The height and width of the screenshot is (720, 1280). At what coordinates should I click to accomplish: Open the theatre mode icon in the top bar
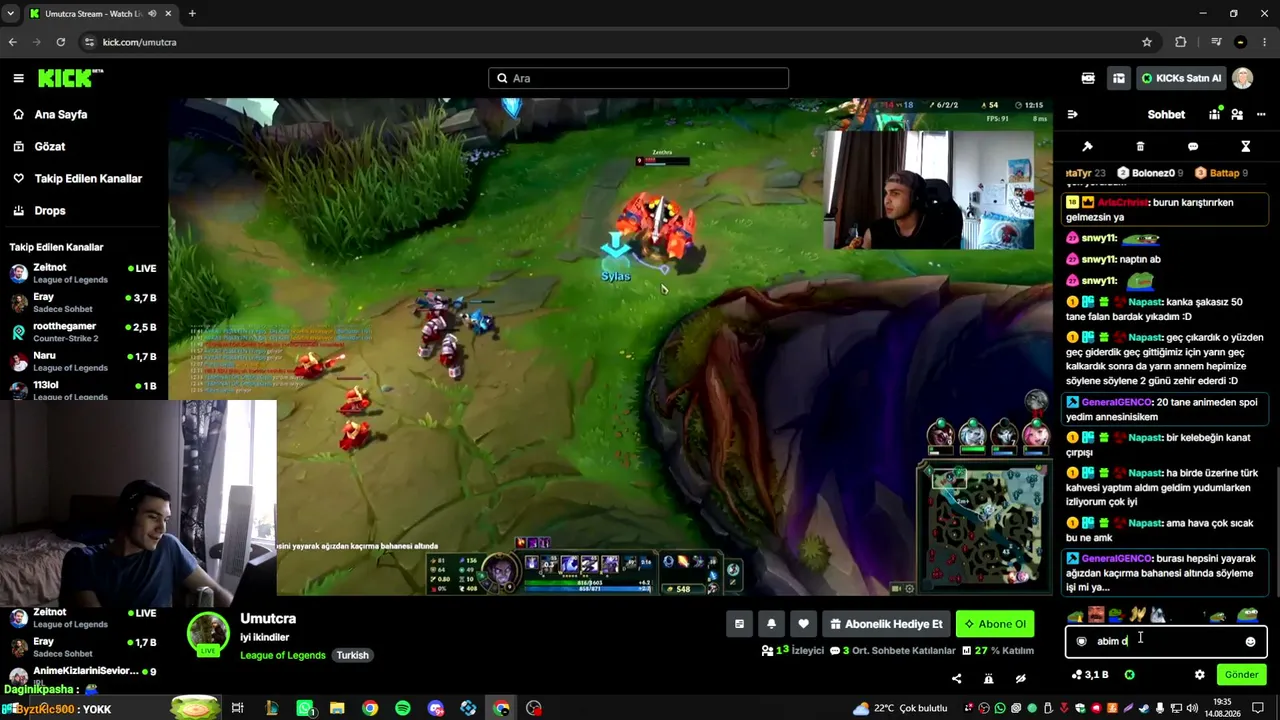coord(1088,78)
